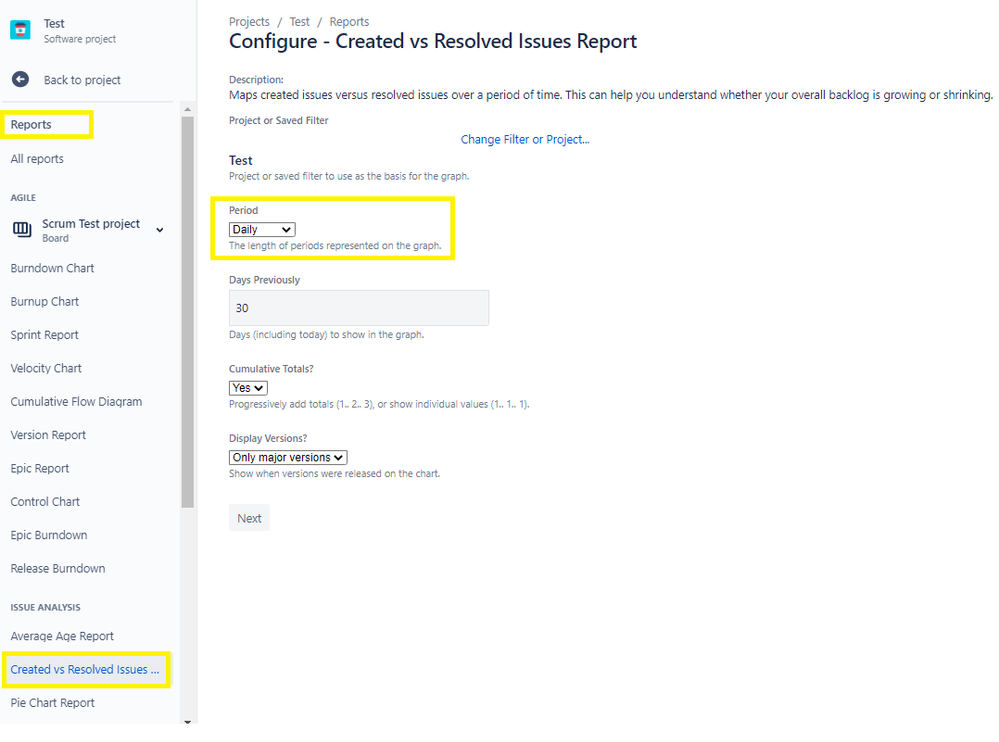The width and height of the screenshot is (999, 742).
Task: Expand the Scrum Test project board chevron
Action: pos(158,229)
